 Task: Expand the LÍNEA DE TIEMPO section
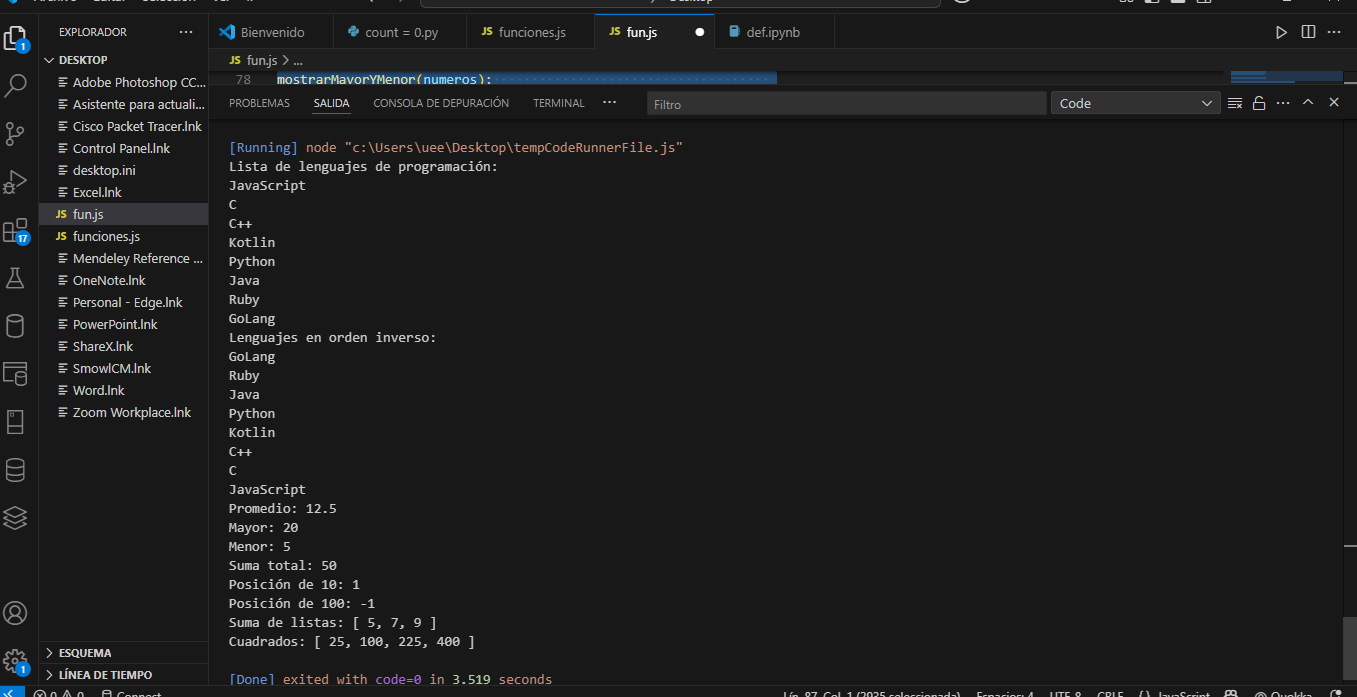[x=125, y=675]
